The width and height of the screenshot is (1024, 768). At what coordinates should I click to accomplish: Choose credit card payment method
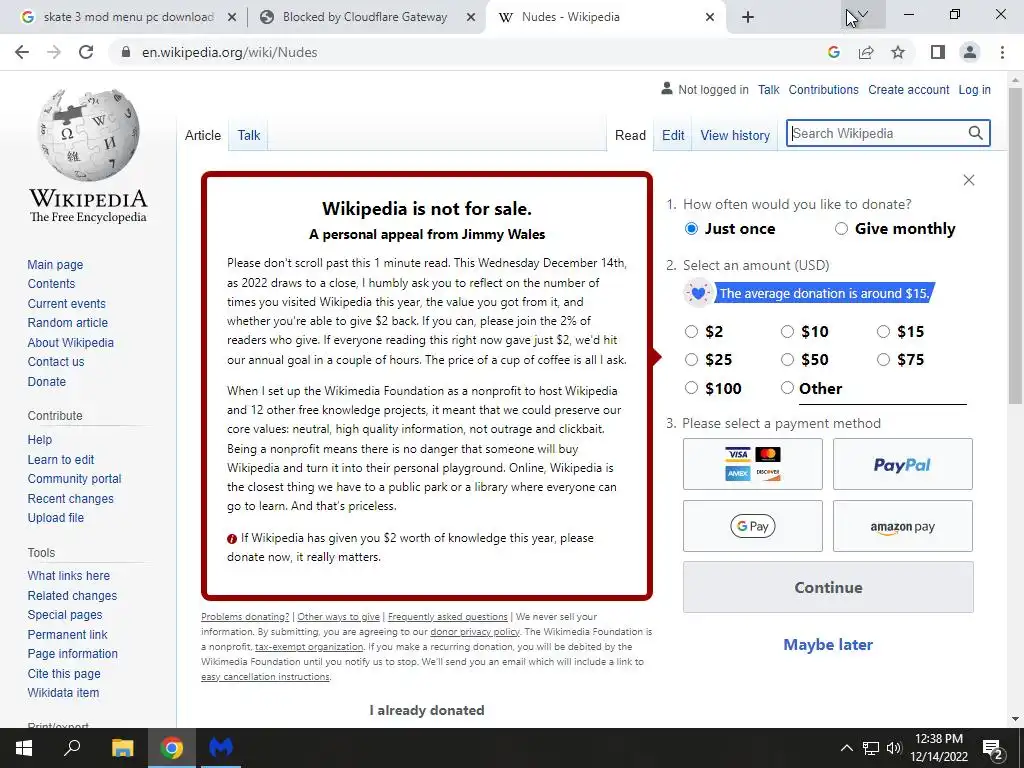752,464
